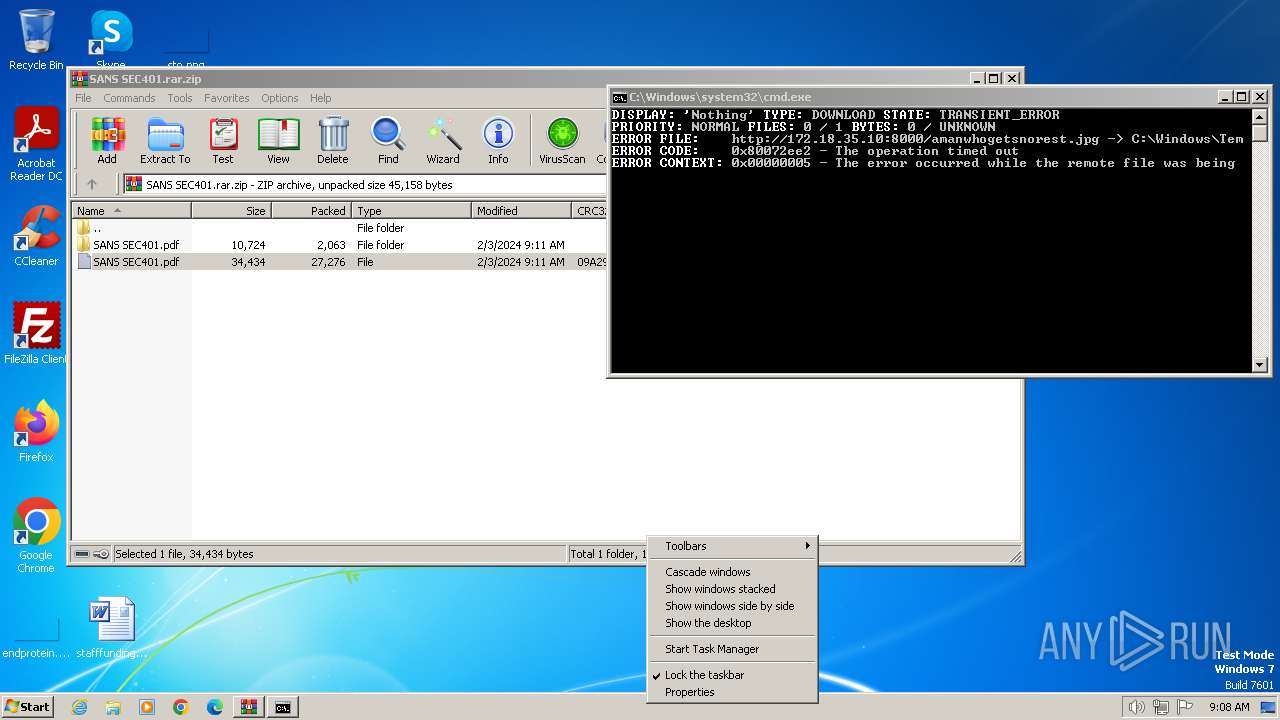Click the cmd.exe window title bar icon

(x=619, y=97)
